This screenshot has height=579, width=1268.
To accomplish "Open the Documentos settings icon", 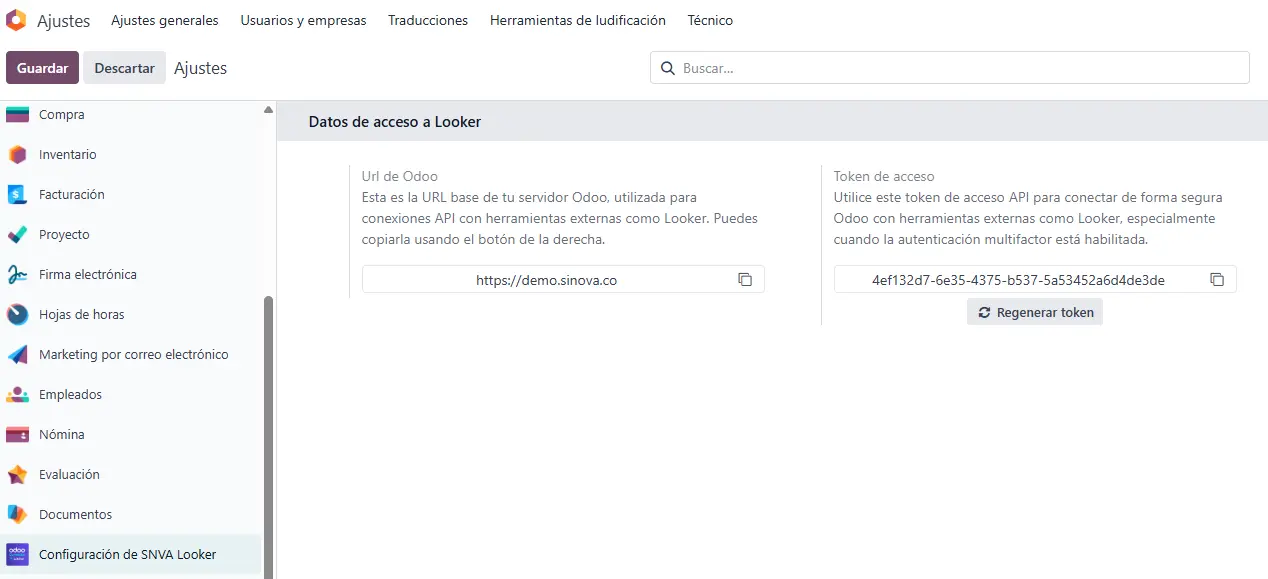I will (x=17, y=515).
